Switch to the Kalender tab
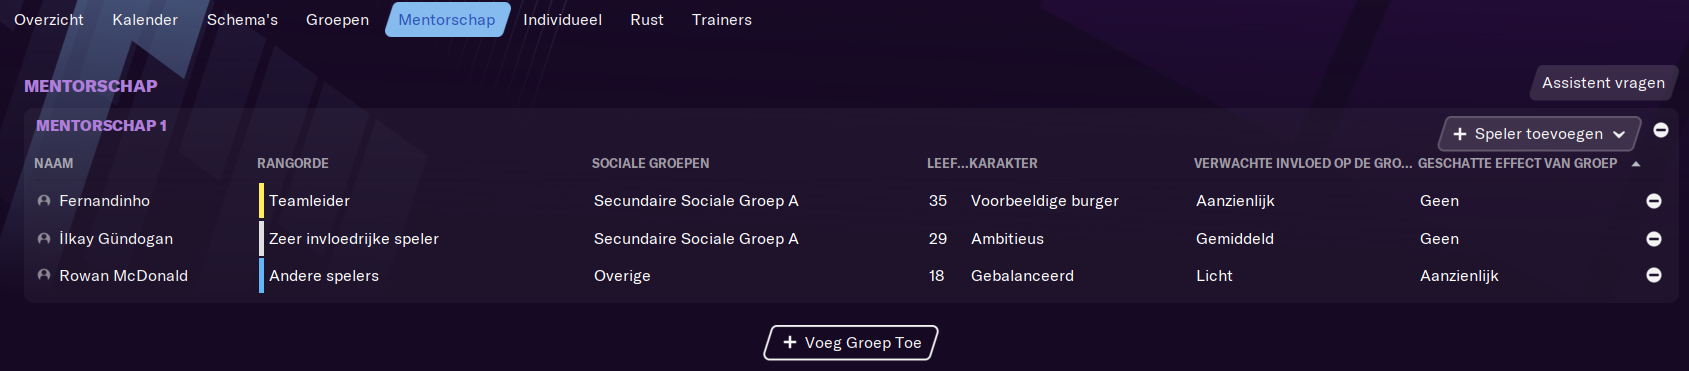 (145, 20)
